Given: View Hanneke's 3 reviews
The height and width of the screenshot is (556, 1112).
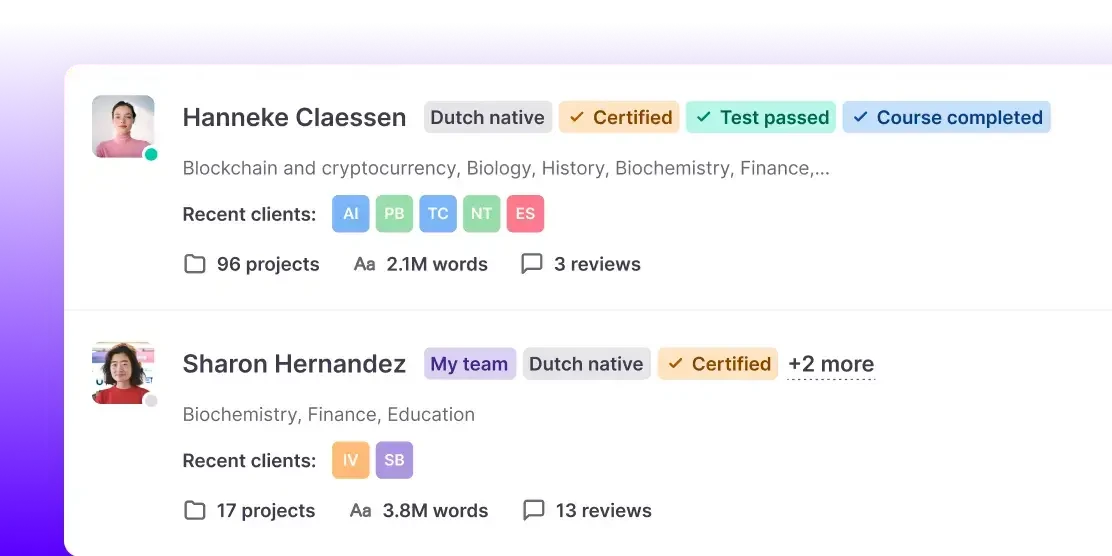Looking at the screenshot, I should point(597,264).
